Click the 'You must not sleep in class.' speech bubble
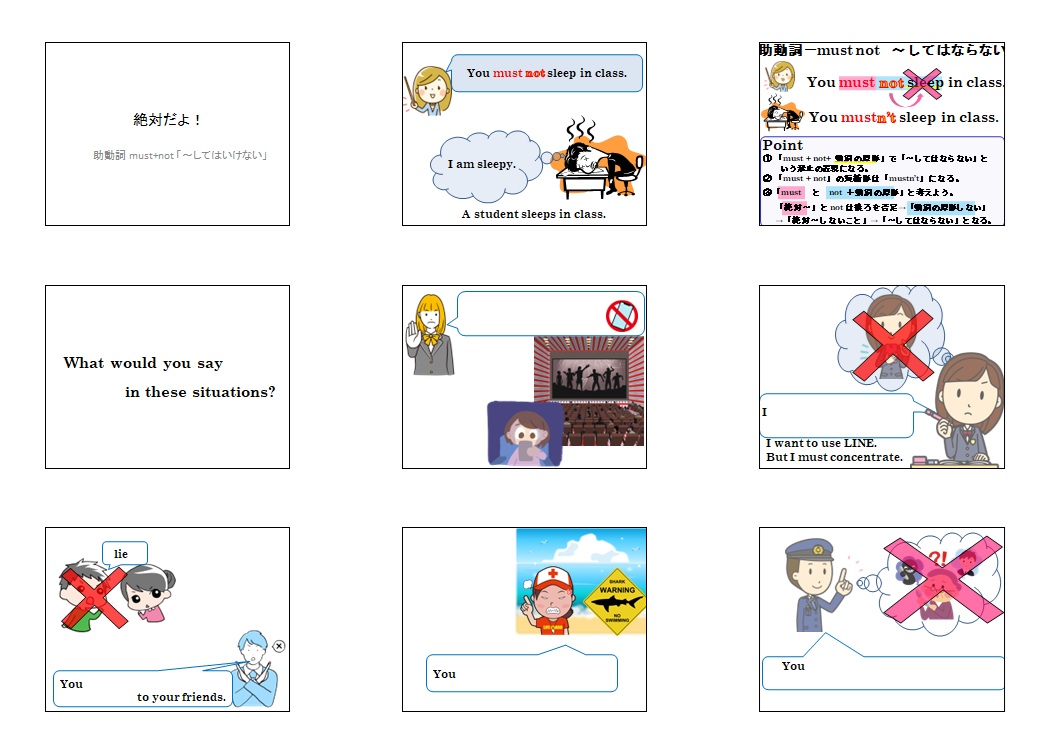Image resolution: width=1046 pixels, height=752 pixels. [x=546, y=73]
